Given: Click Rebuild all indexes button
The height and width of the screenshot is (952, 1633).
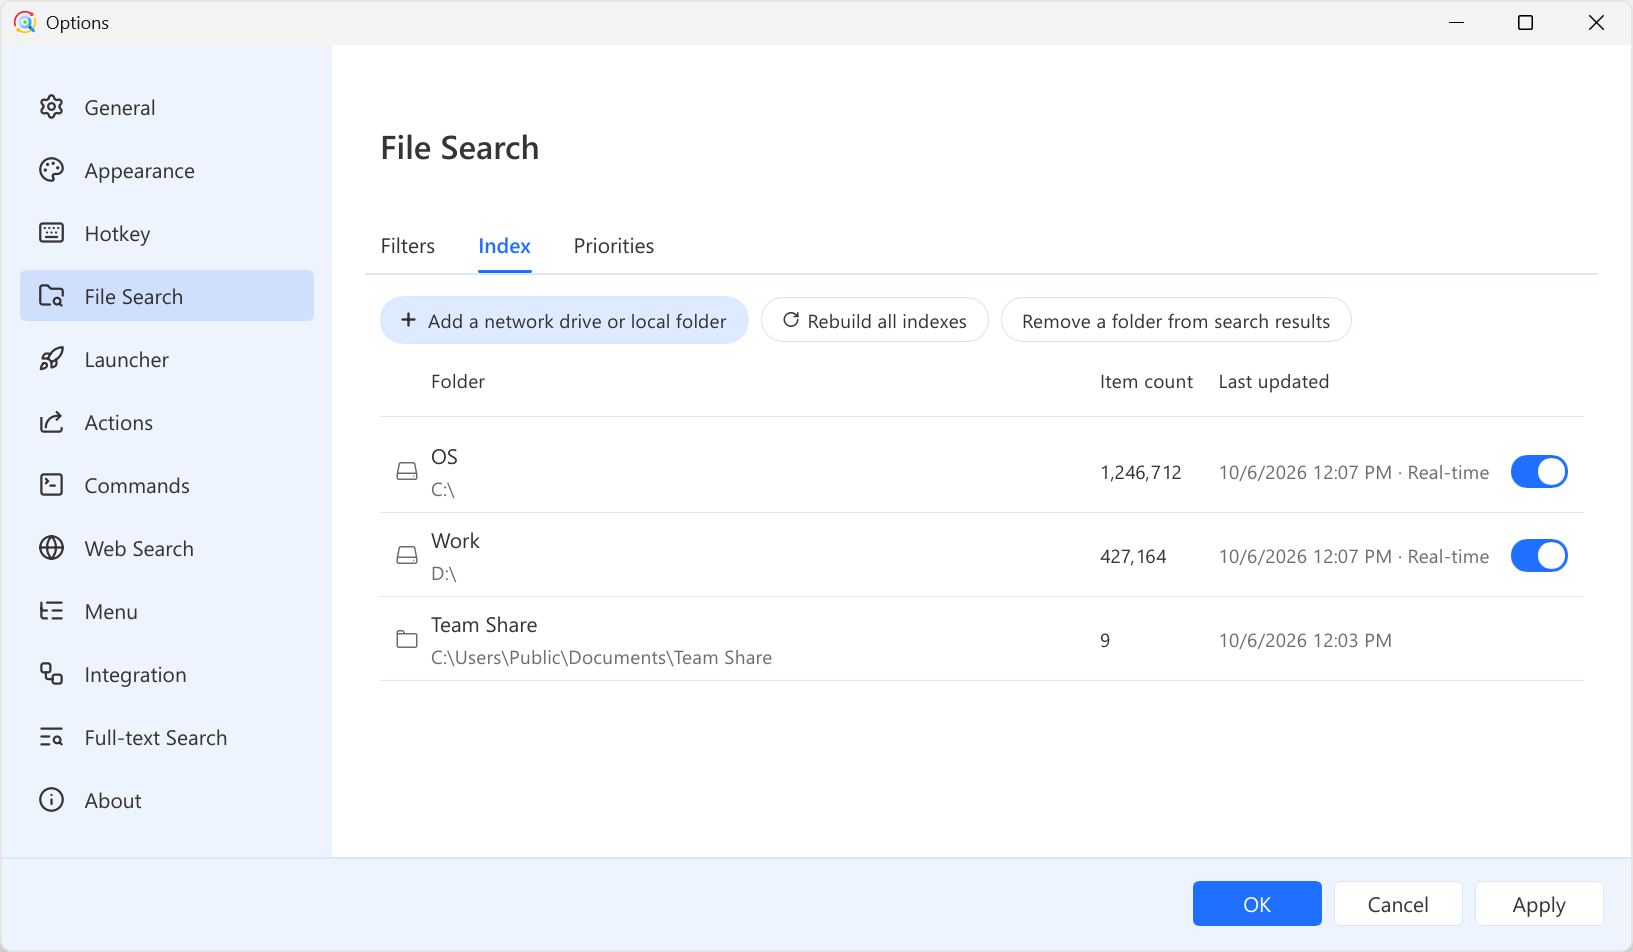Looking at the screenshot, I should (x=875, y=320).
